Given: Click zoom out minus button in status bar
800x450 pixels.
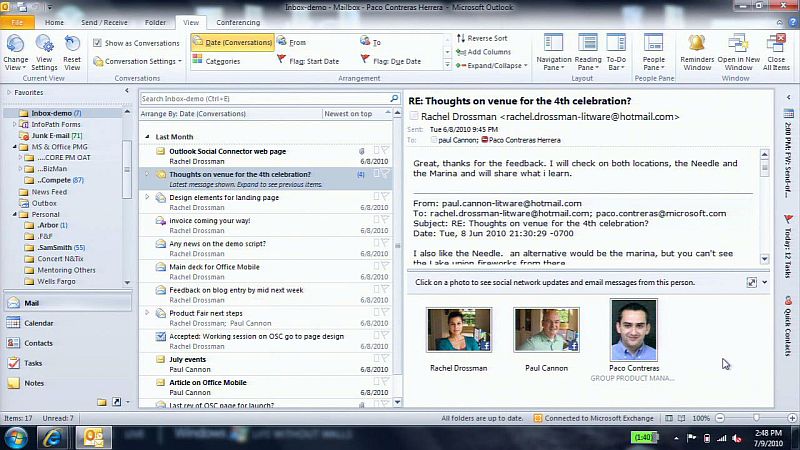Looking at the screenshot, I should coord(720,418).
